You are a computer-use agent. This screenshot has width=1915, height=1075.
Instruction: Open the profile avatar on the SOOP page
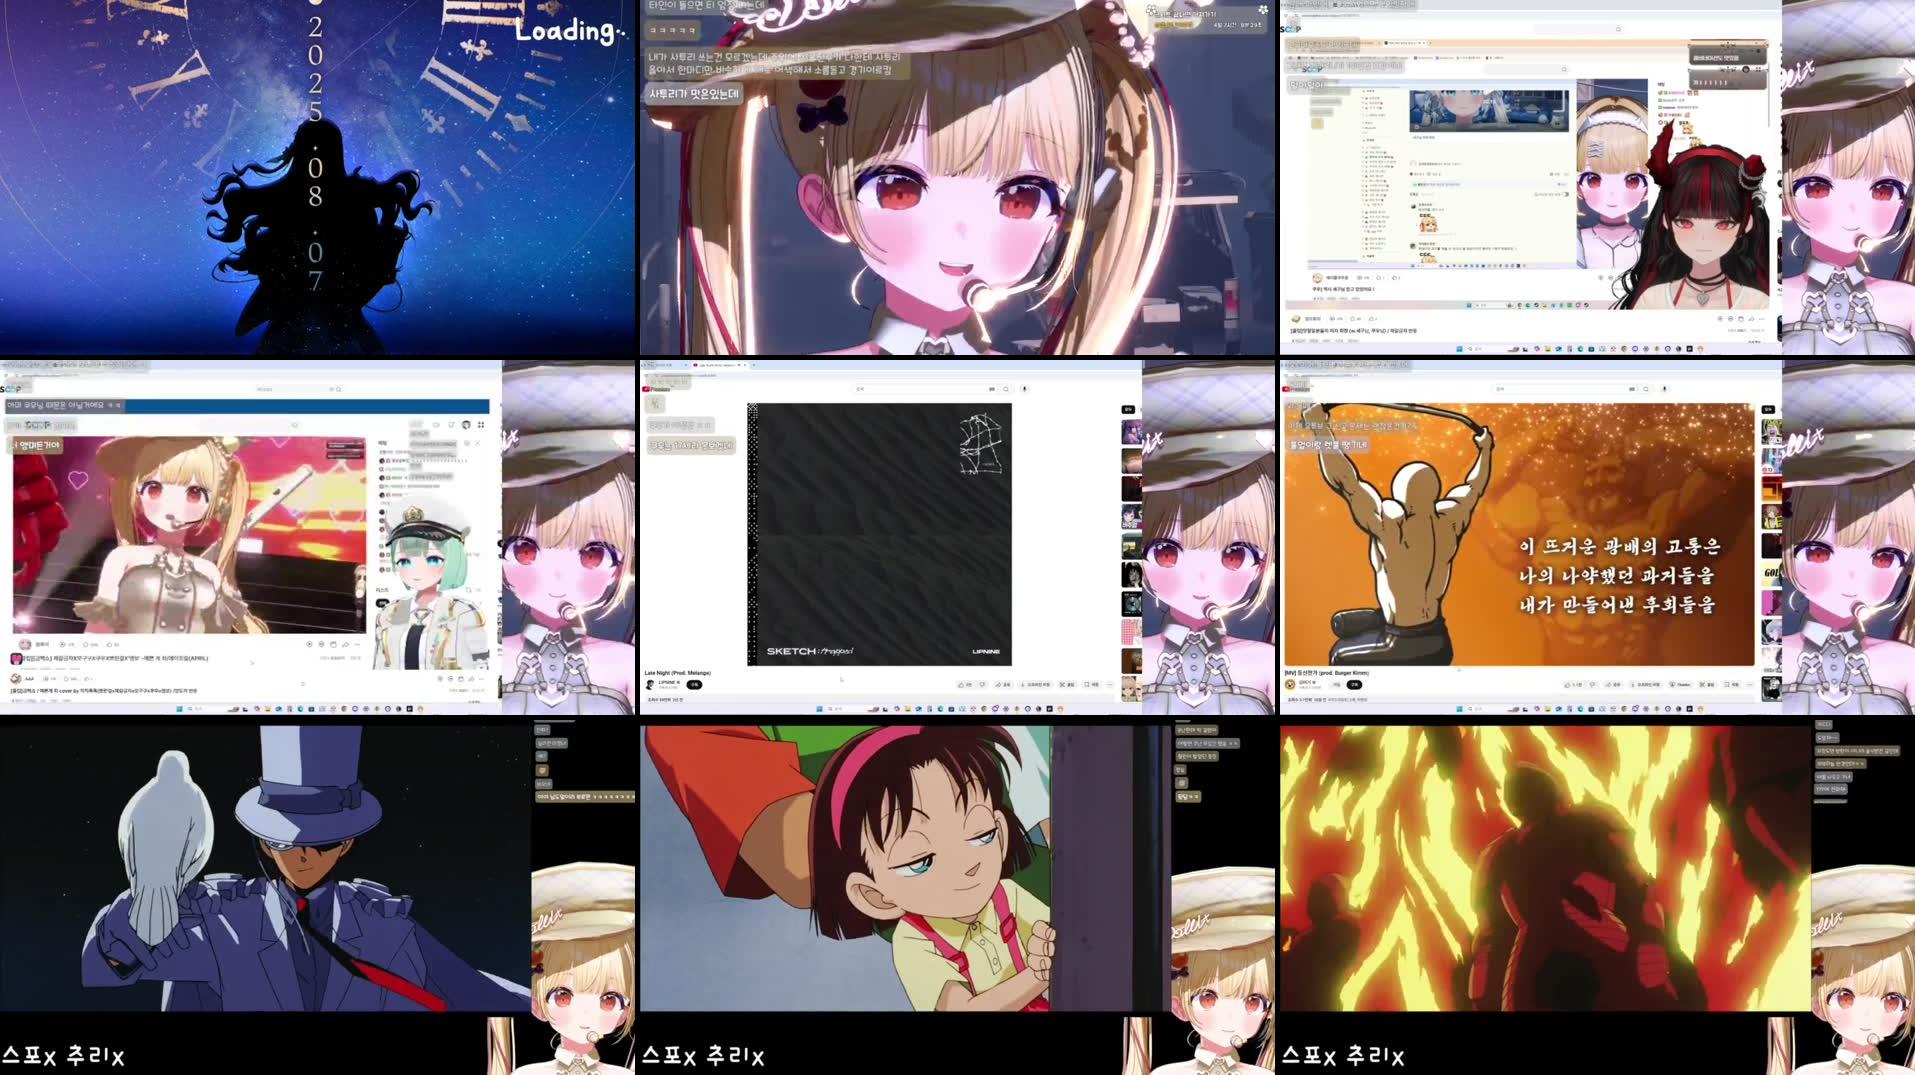click(x=466, y=424)
